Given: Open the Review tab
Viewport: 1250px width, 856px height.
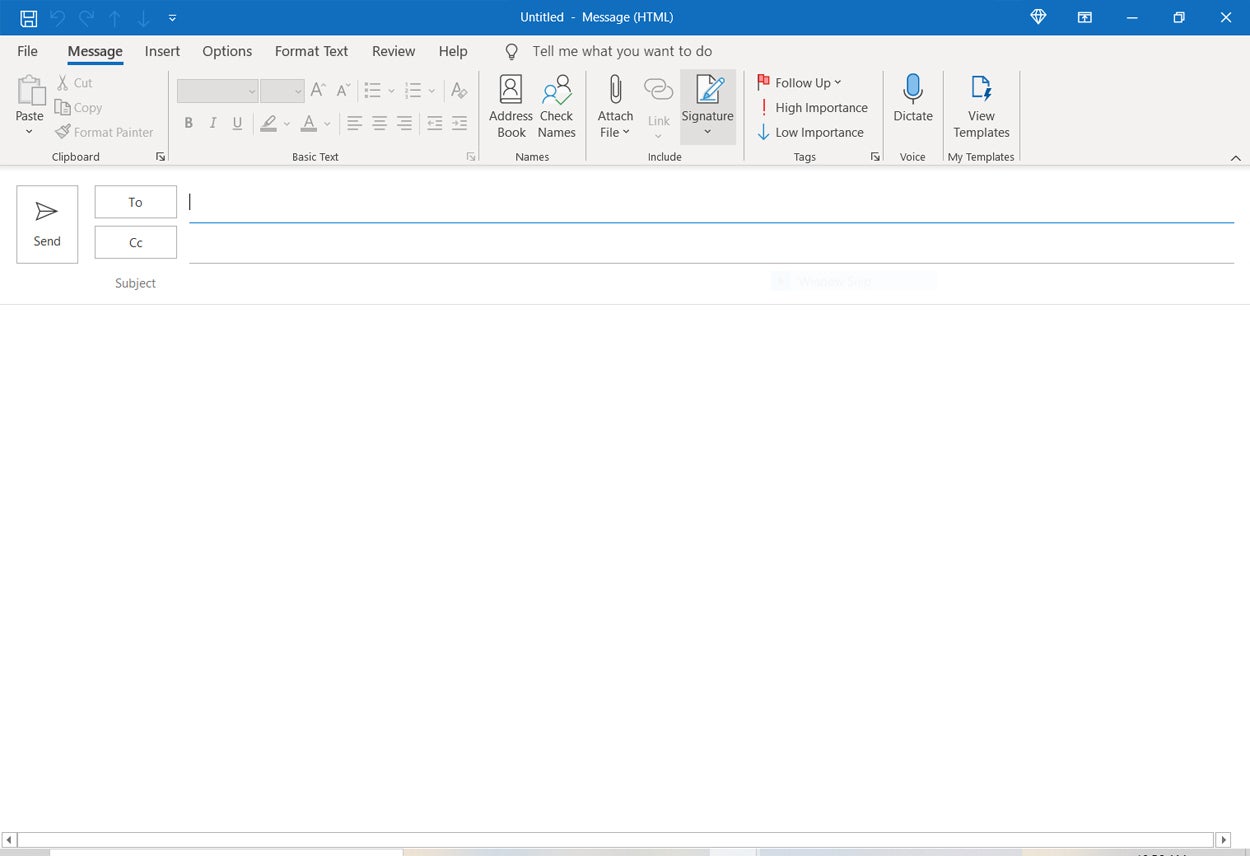Looking at the screenshot, I should [393, 51].
